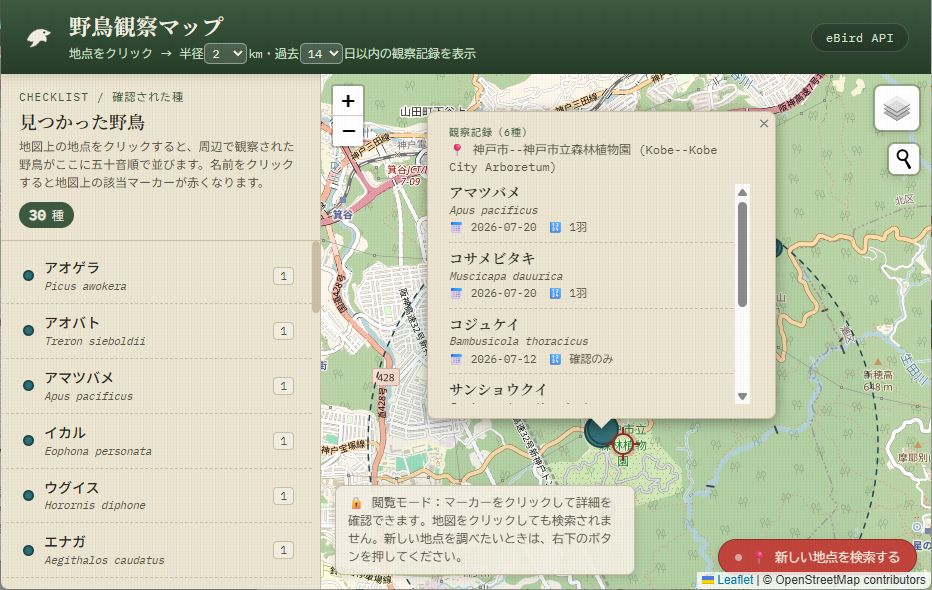Select イカル in the checklist

tap(157, 441)
